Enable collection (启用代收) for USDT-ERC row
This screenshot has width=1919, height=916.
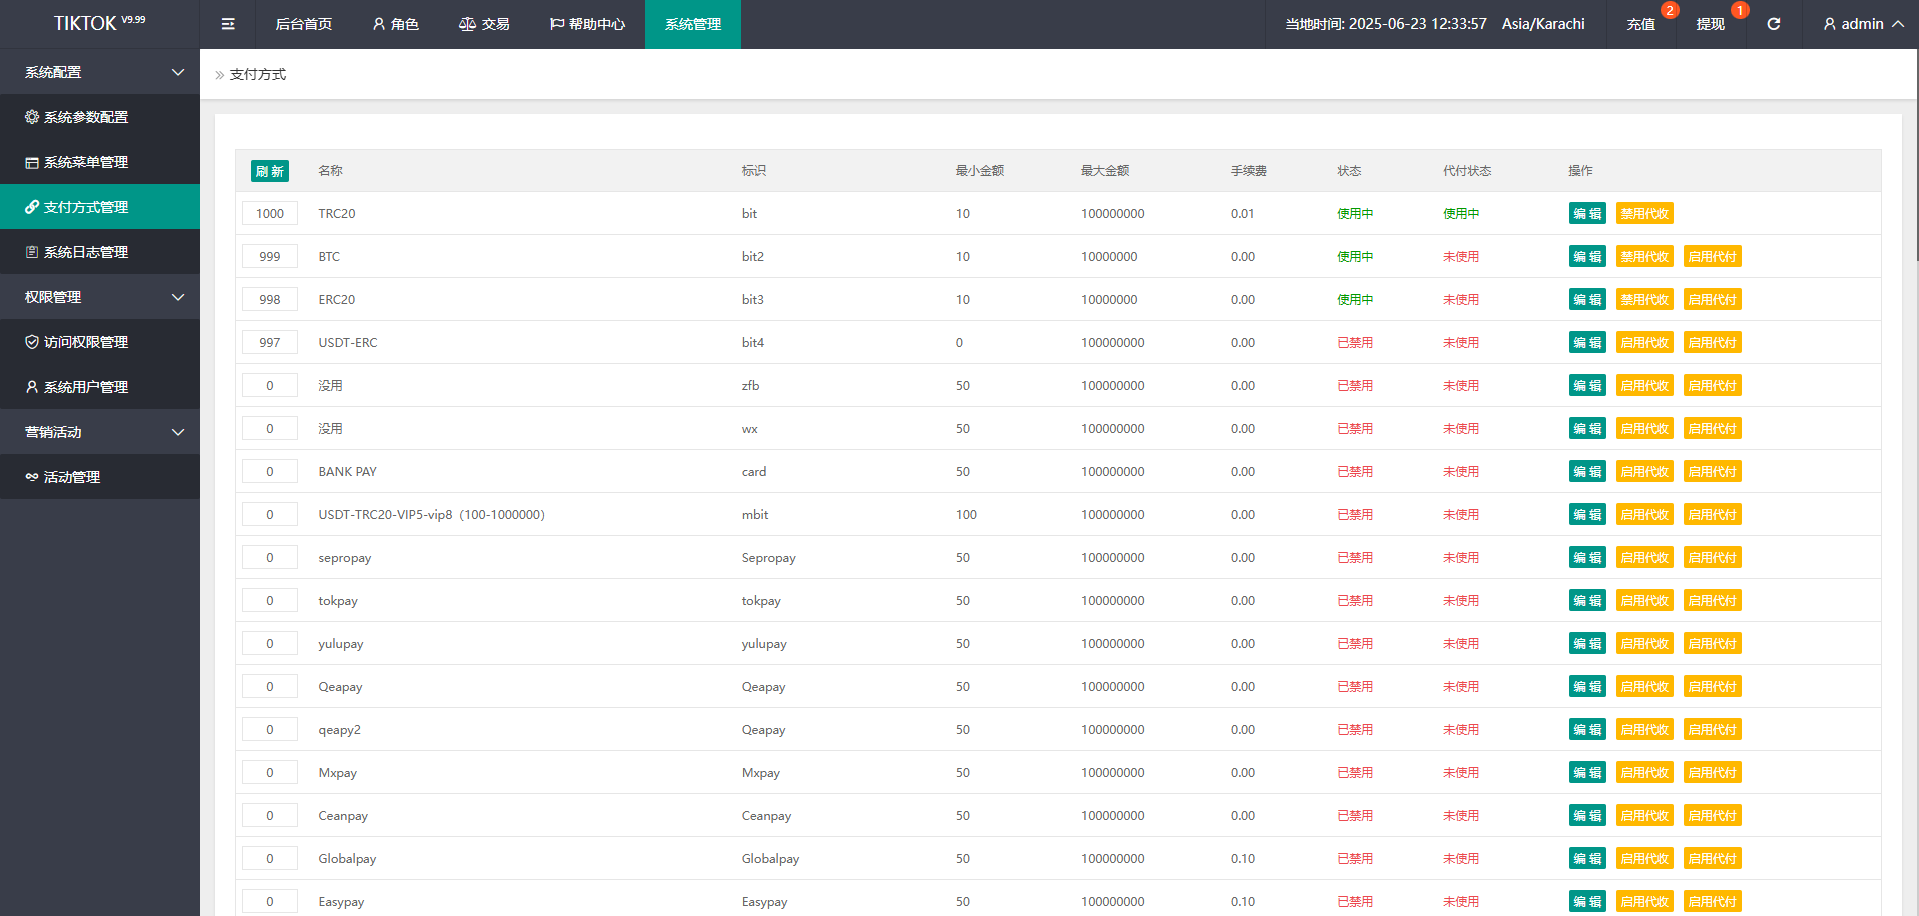(1644, 343)
